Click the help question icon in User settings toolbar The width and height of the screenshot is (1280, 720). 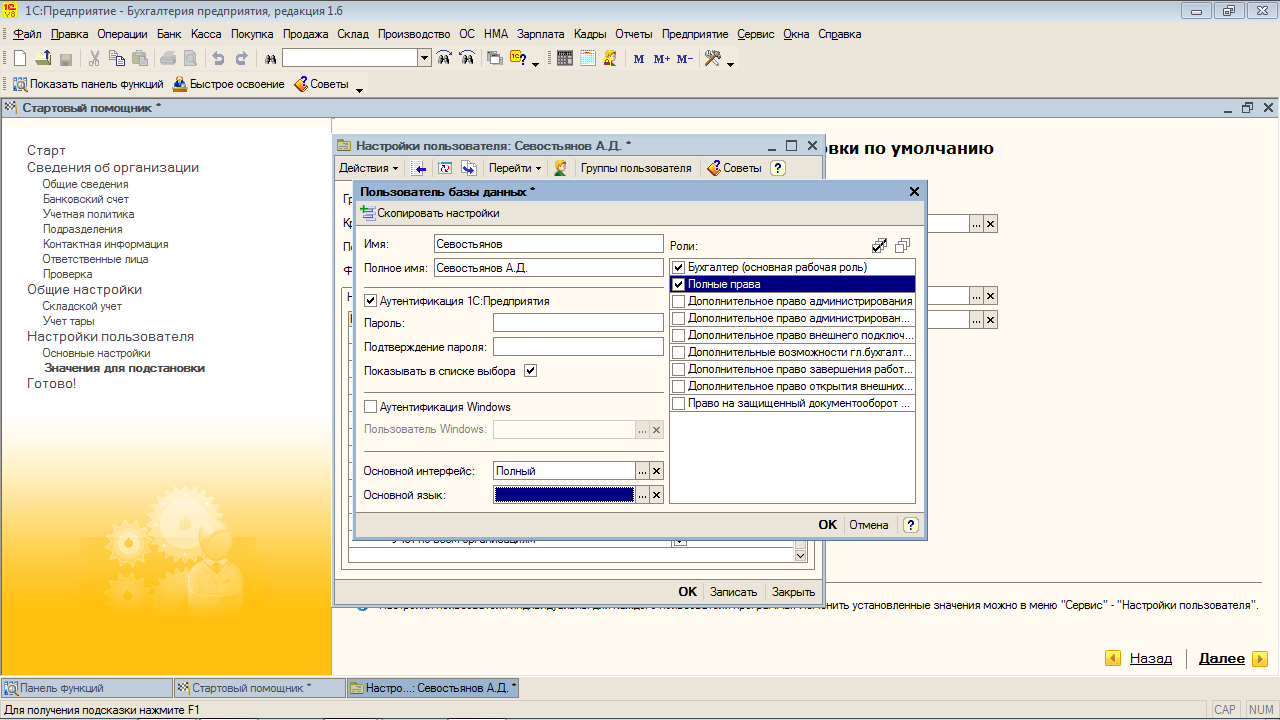(778, 168)
